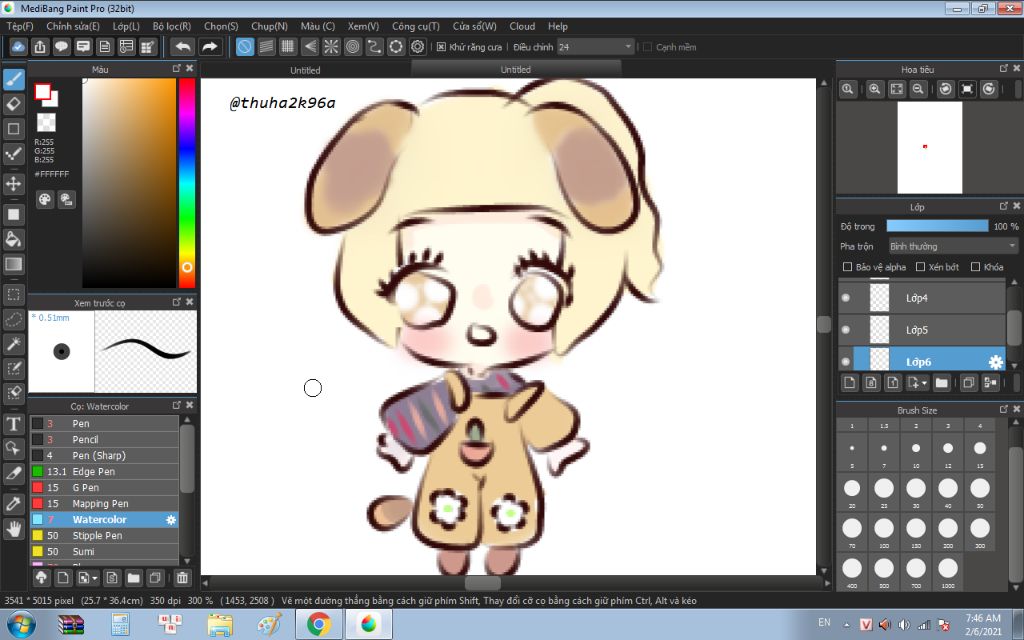Open Chrome from taskbar
The width and height of the screenshot is (1024, 640).
tap(319, 624)
